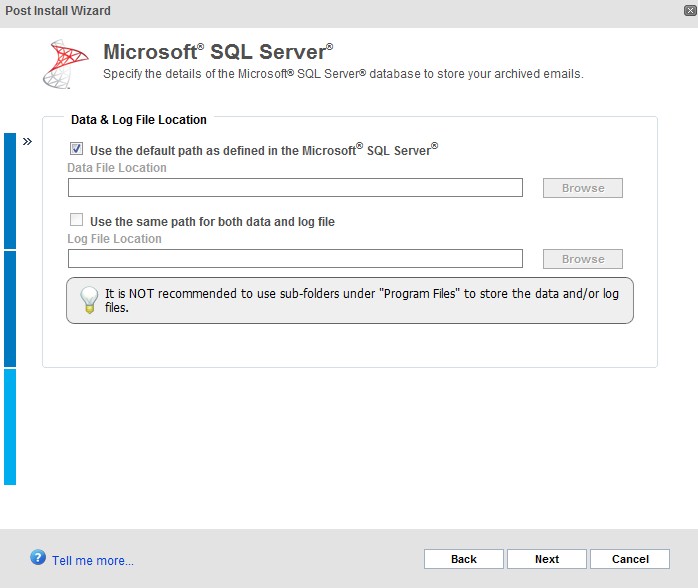698x588 pixels.
Task: Click the Data & Log File Location heading
Action: click(x=139, y=120)
